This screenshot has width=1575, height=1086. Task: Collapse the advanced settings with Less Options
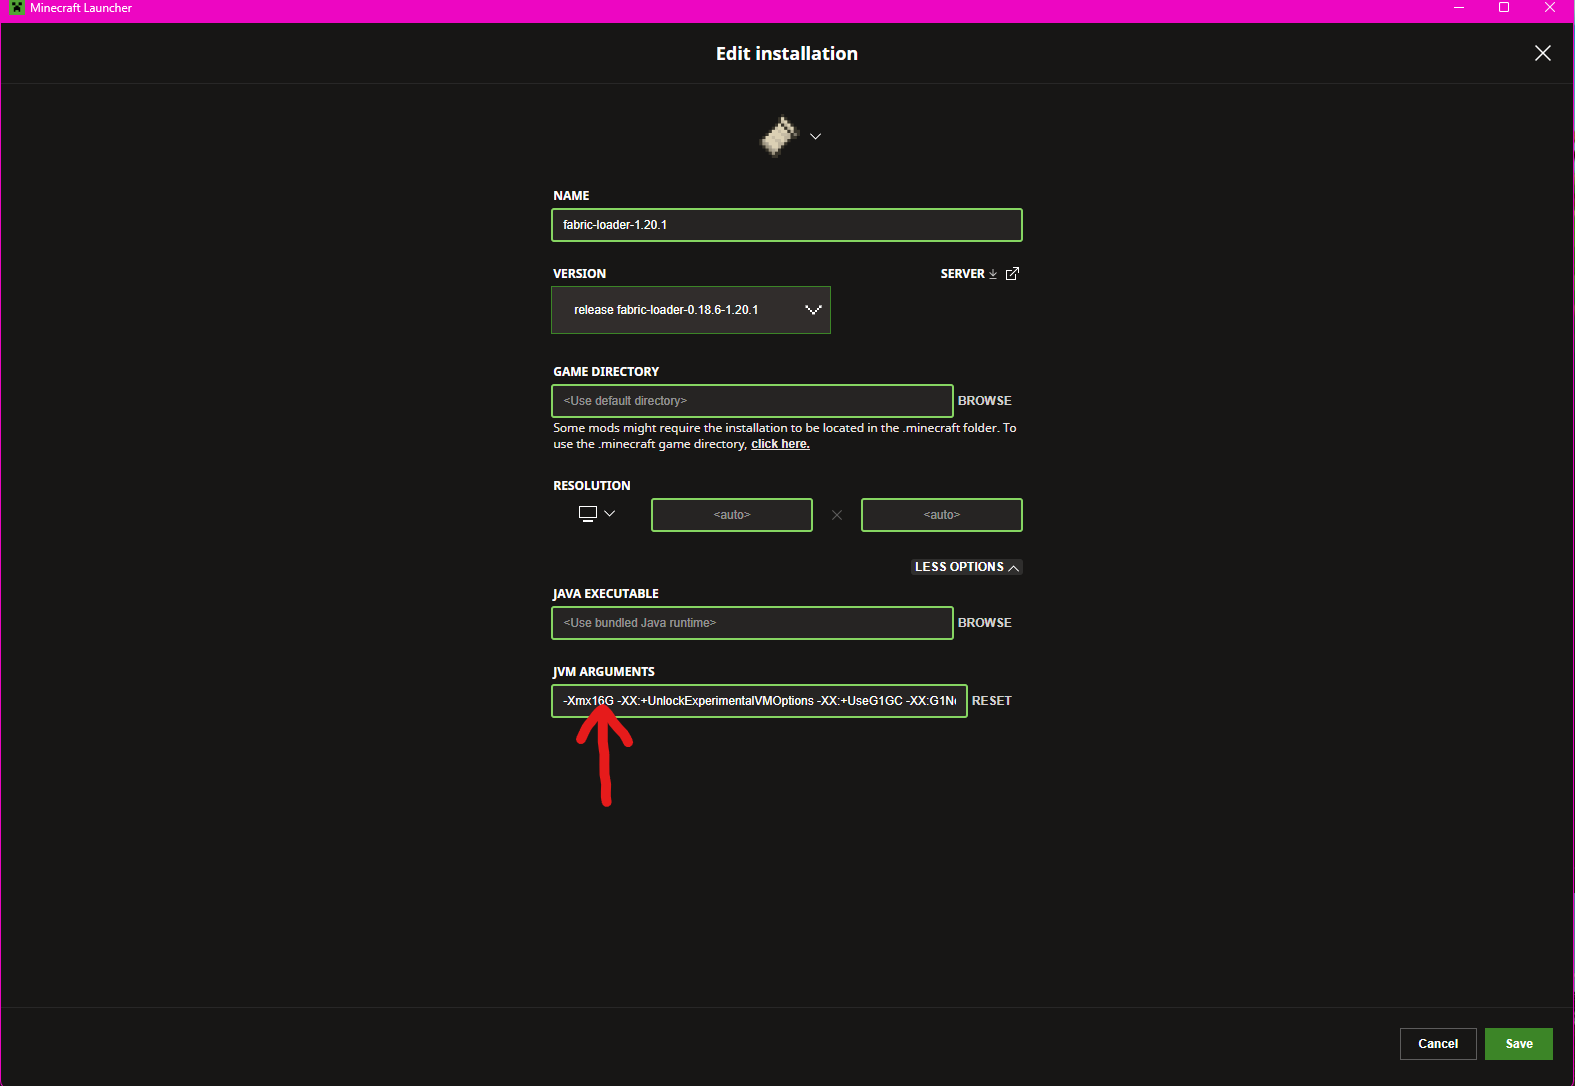[966, 567]
